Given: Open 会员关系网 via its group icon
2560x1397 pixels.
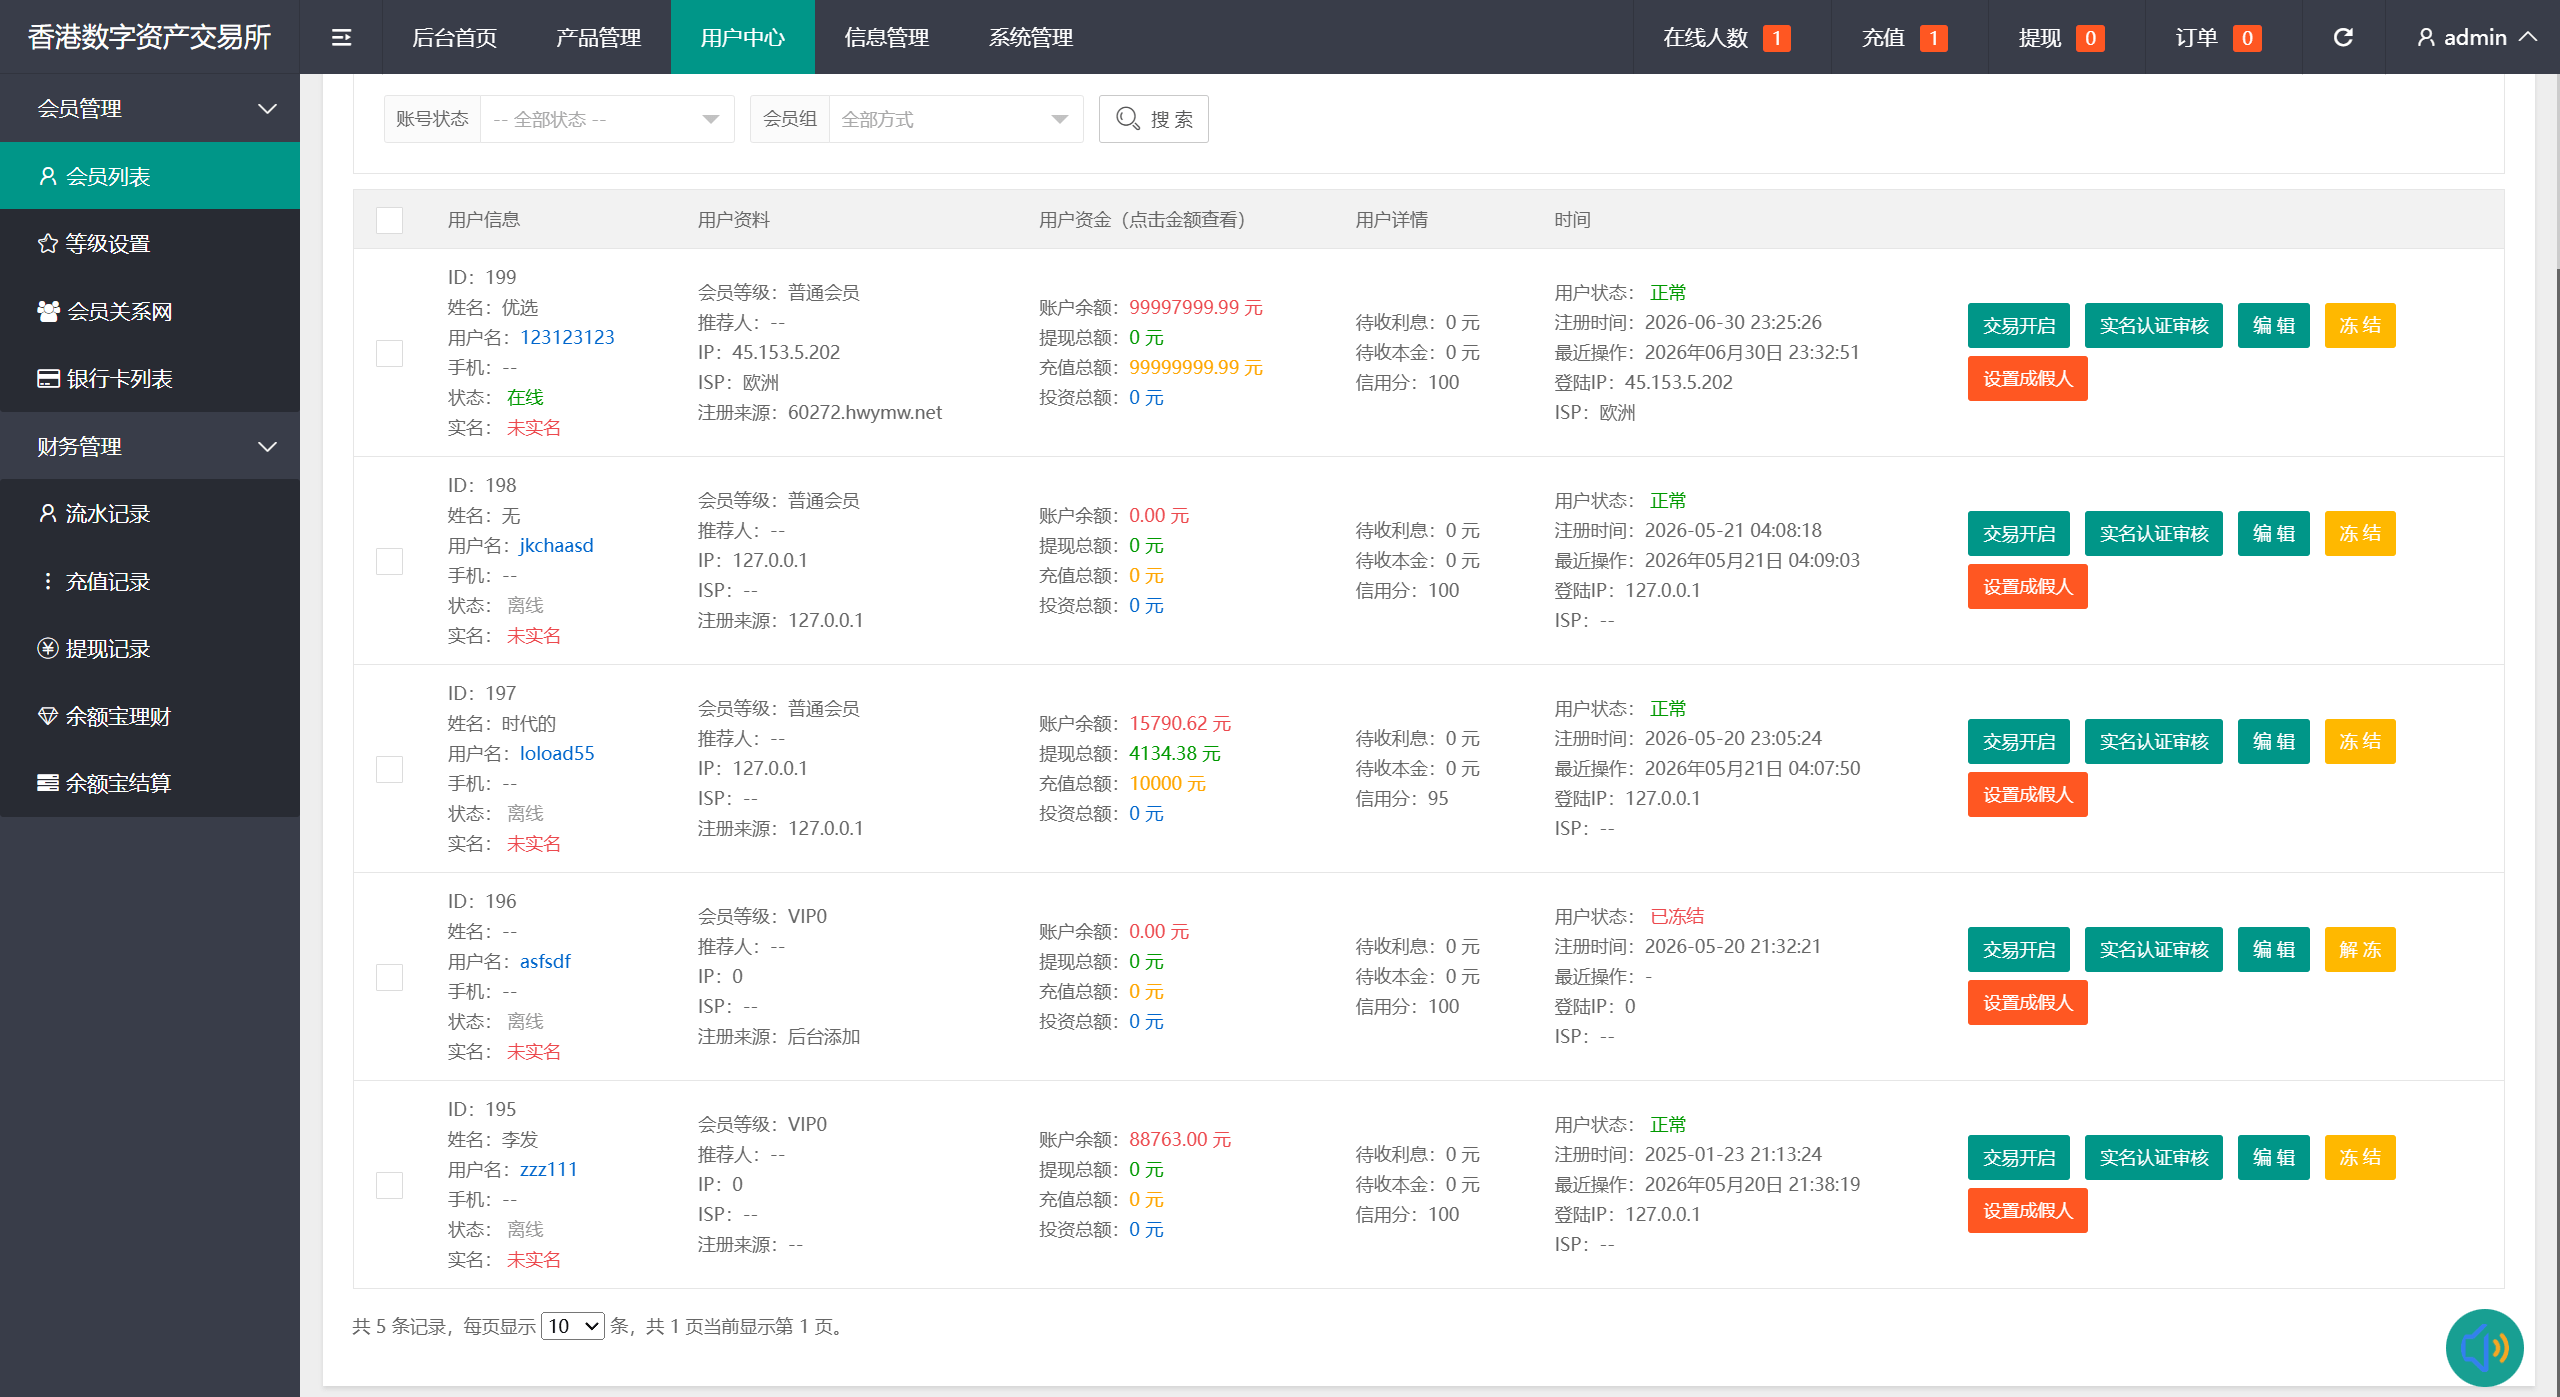Looking at the screenshot, I should pos(48,311).
